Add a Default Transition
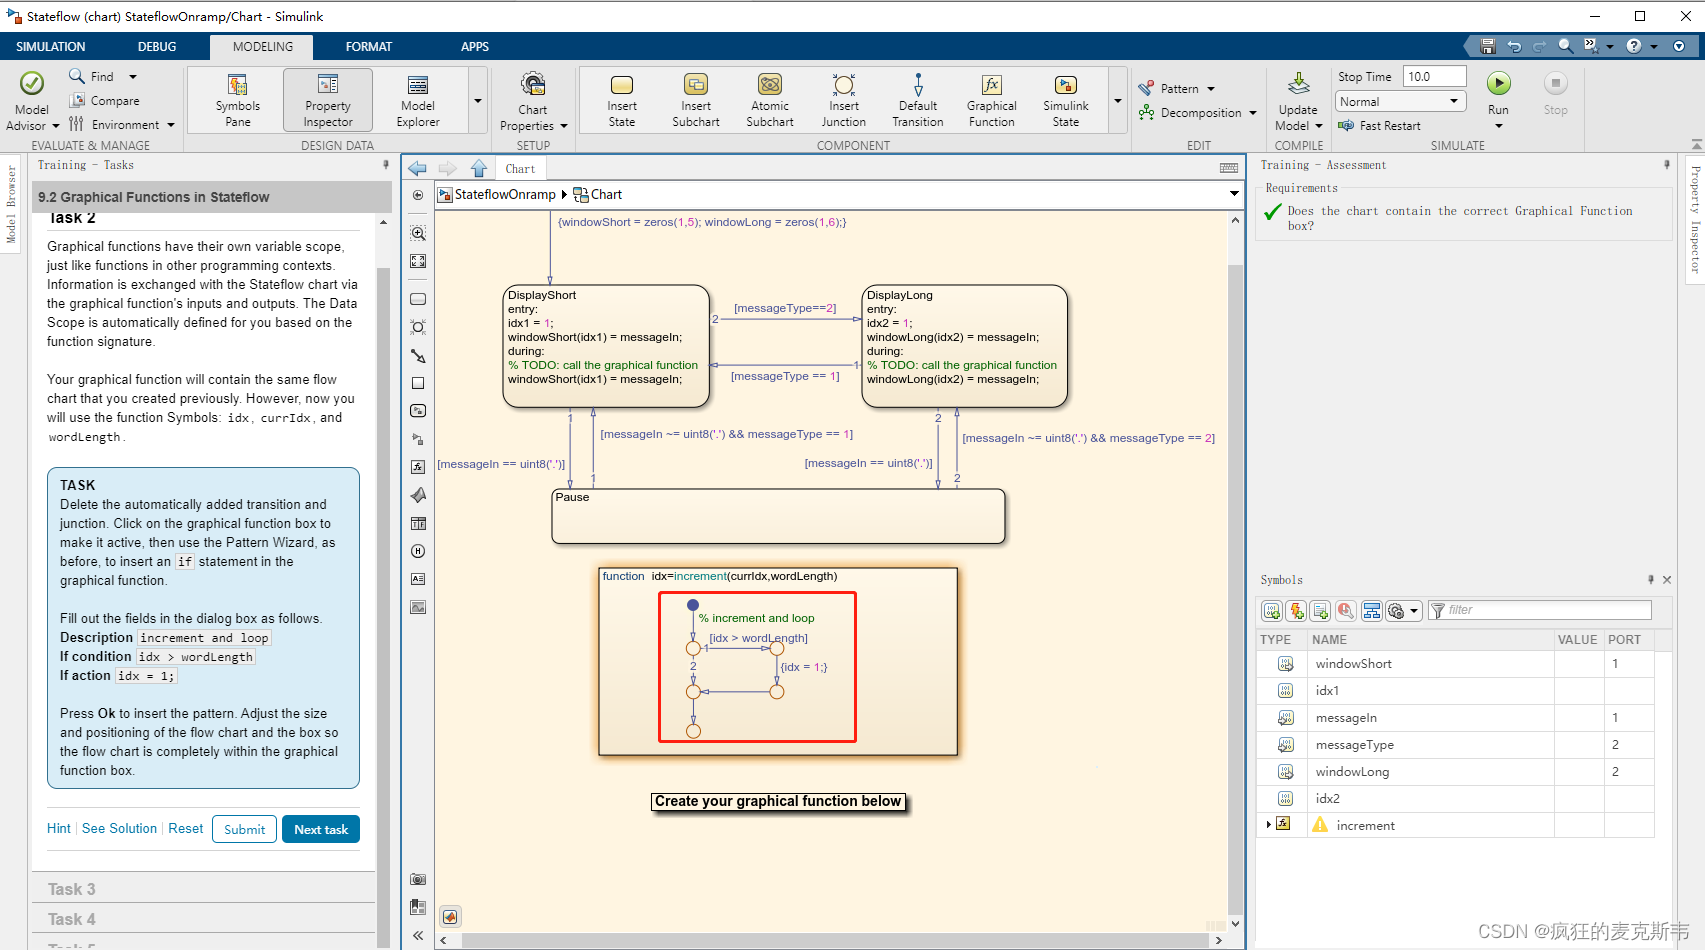 [917, 97]
